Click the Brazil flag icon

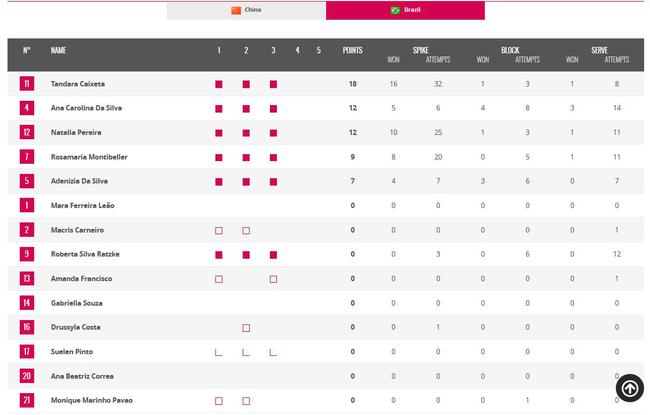click(x=395, y=10)
